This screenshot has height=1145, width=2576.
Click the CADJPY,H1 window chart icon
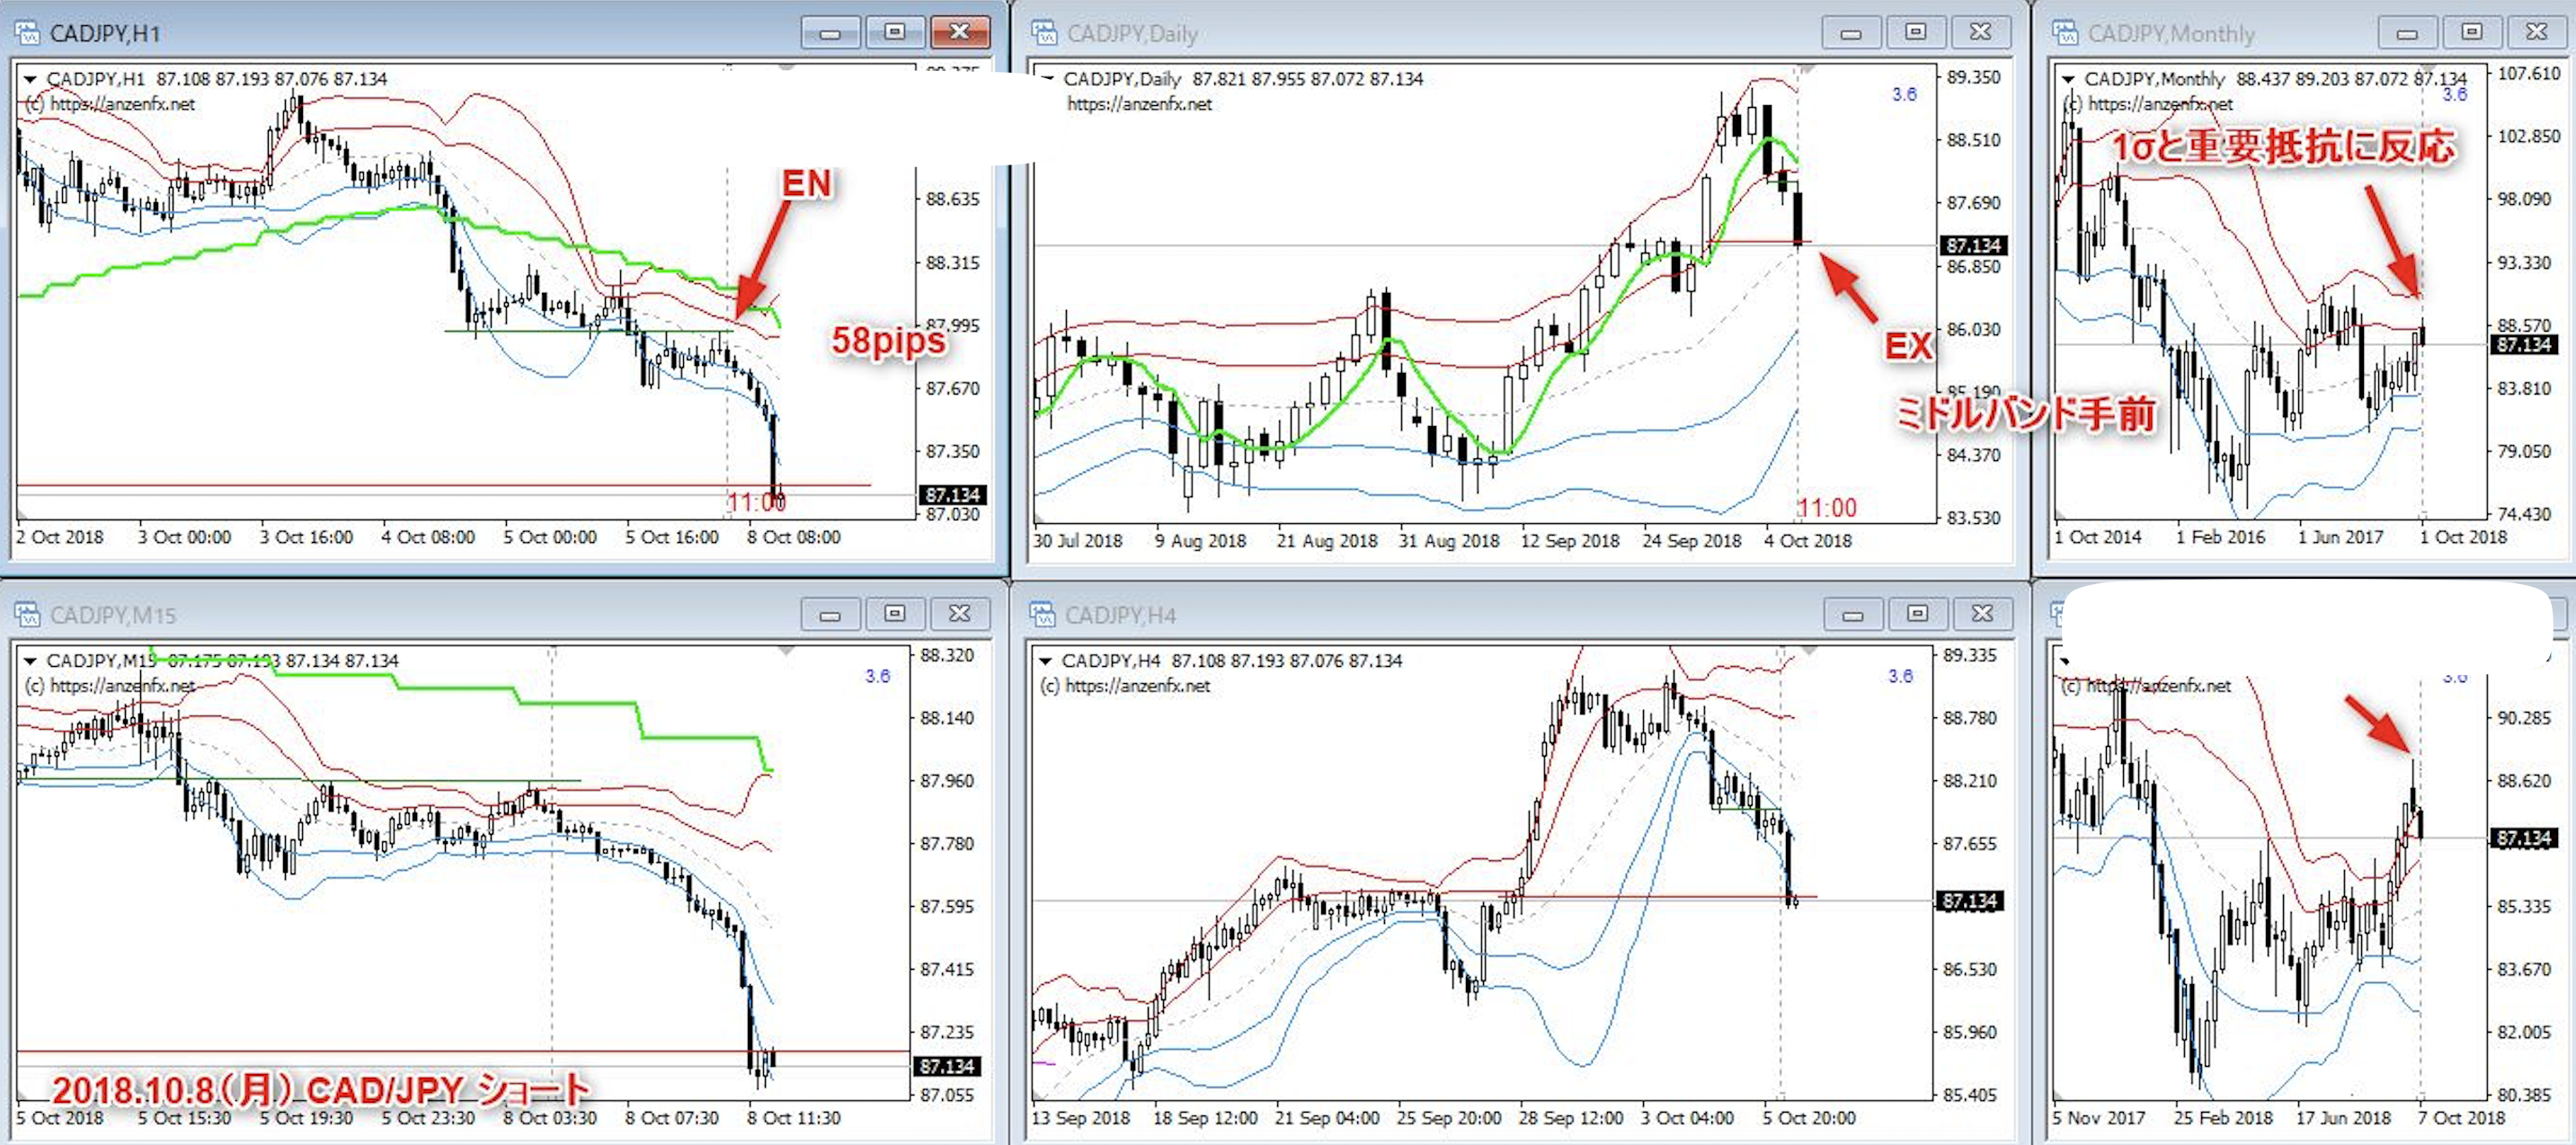pos(27,33)
